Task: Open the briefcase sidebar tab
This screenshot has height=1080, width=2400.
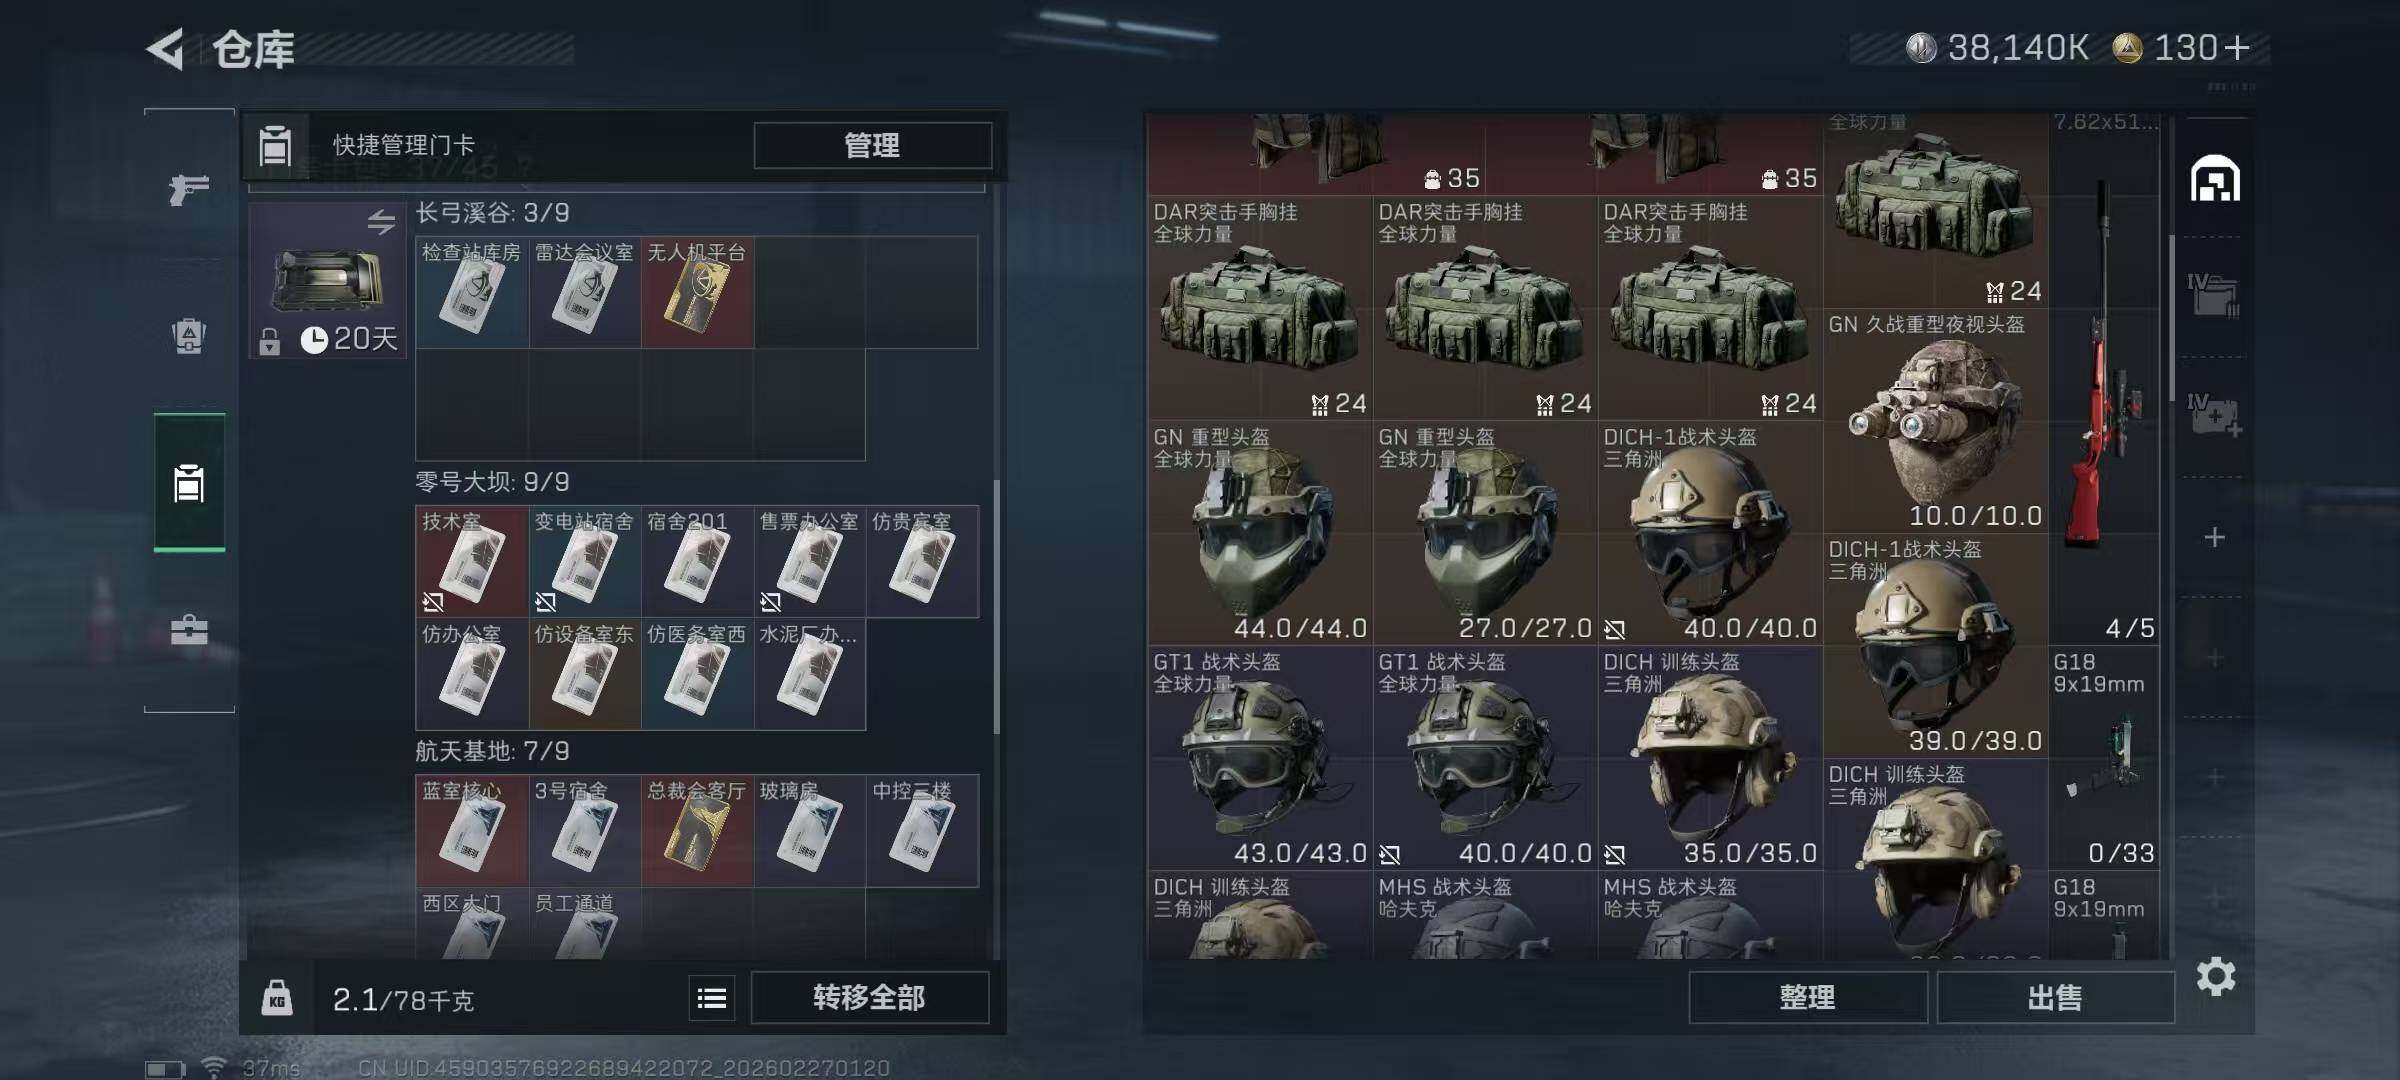Action: 189,630
